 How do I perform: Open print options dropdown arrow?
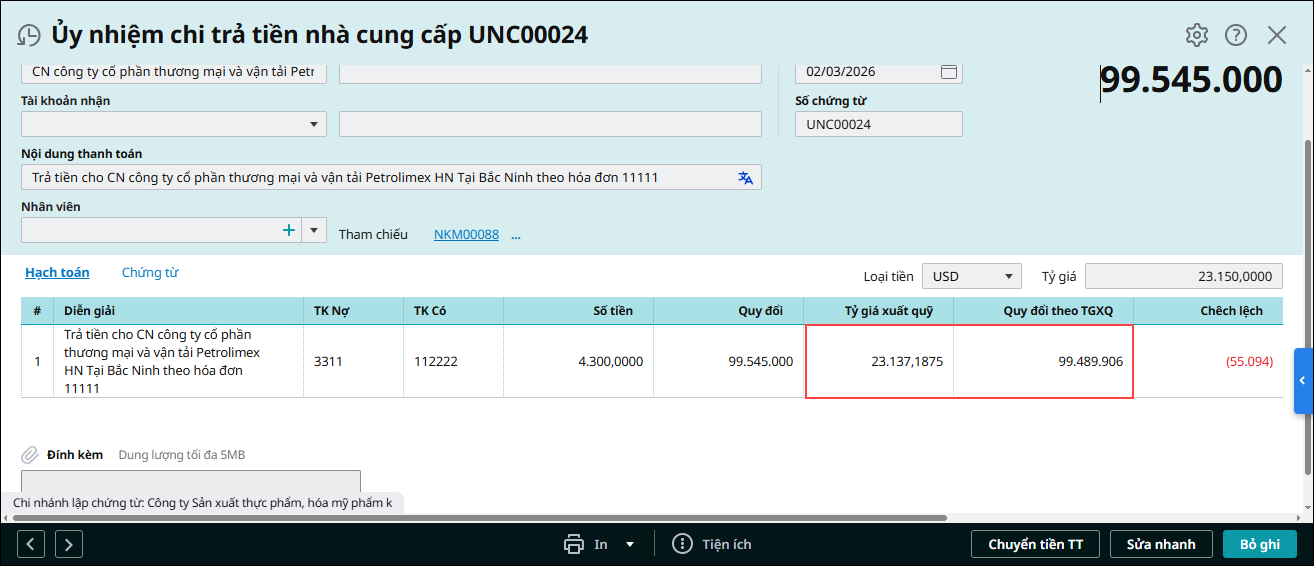[630, 545]
